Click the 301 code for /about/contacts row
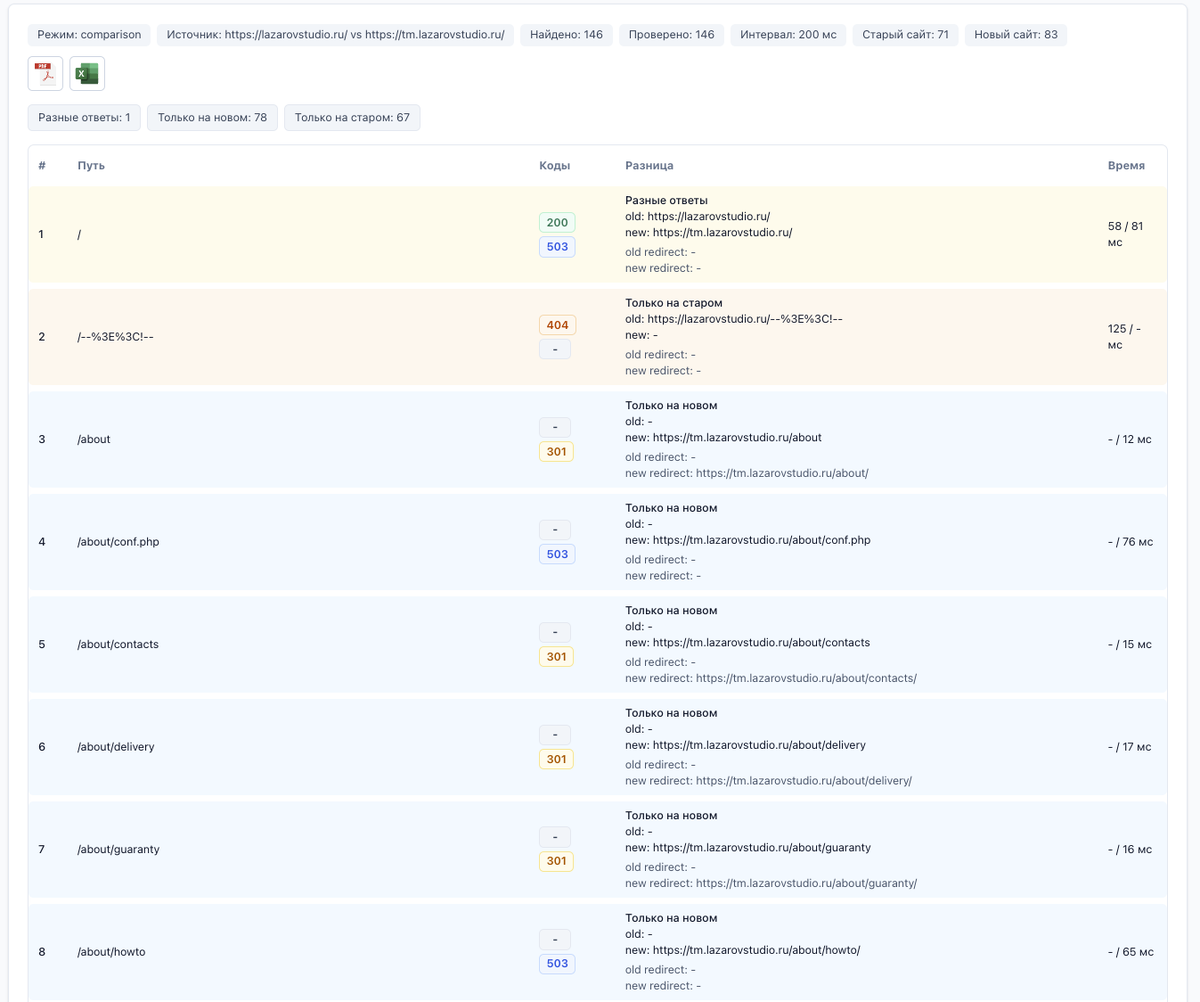The height and width of the screenshot is (1002, 1200). click(x=556, y=657)
